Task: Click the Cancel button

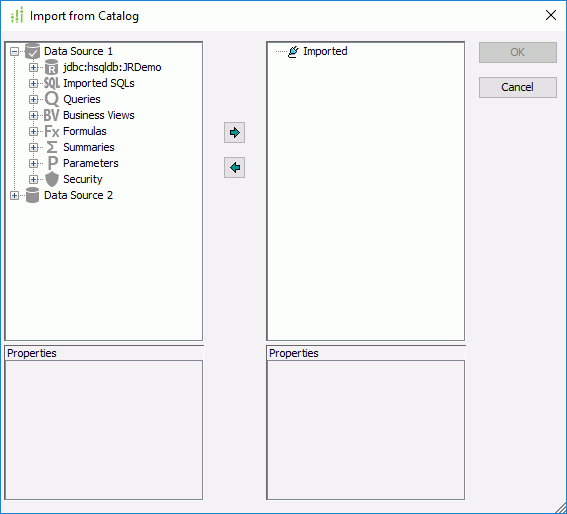Action: coord(517,87)
